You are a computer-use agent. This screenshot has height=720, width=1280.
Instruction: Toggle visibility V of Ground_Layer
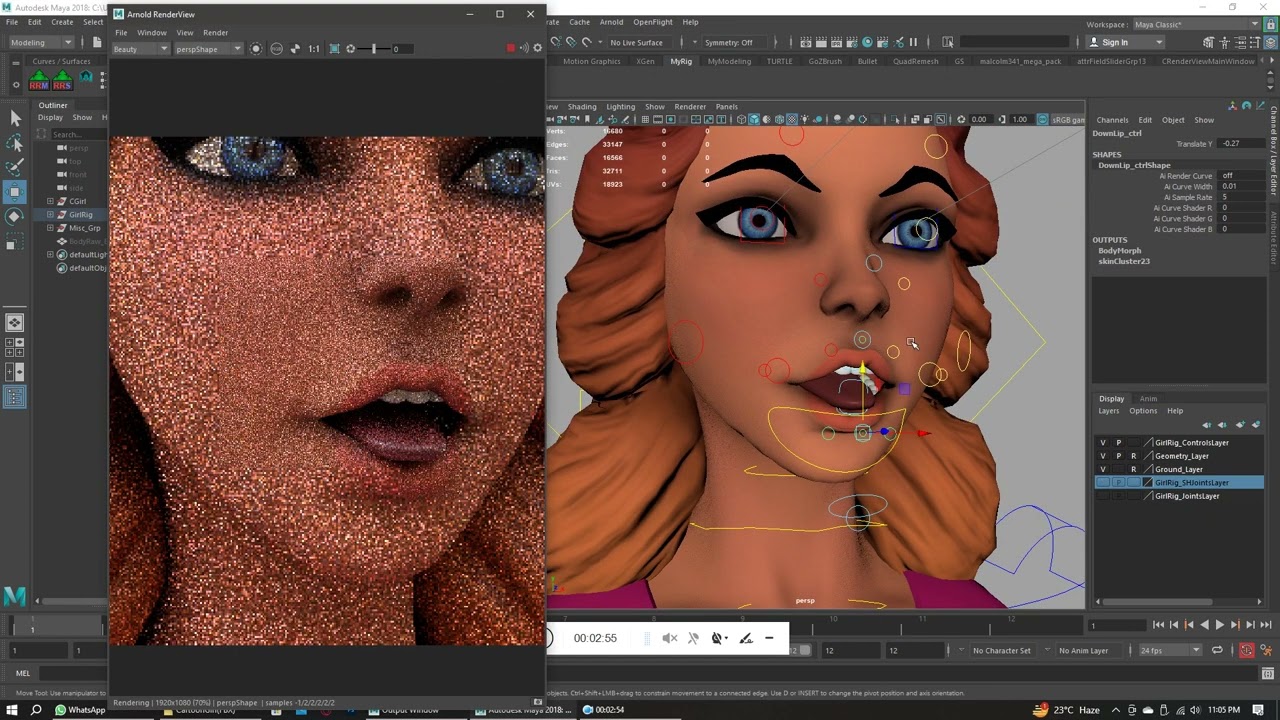coord(1103,469)
